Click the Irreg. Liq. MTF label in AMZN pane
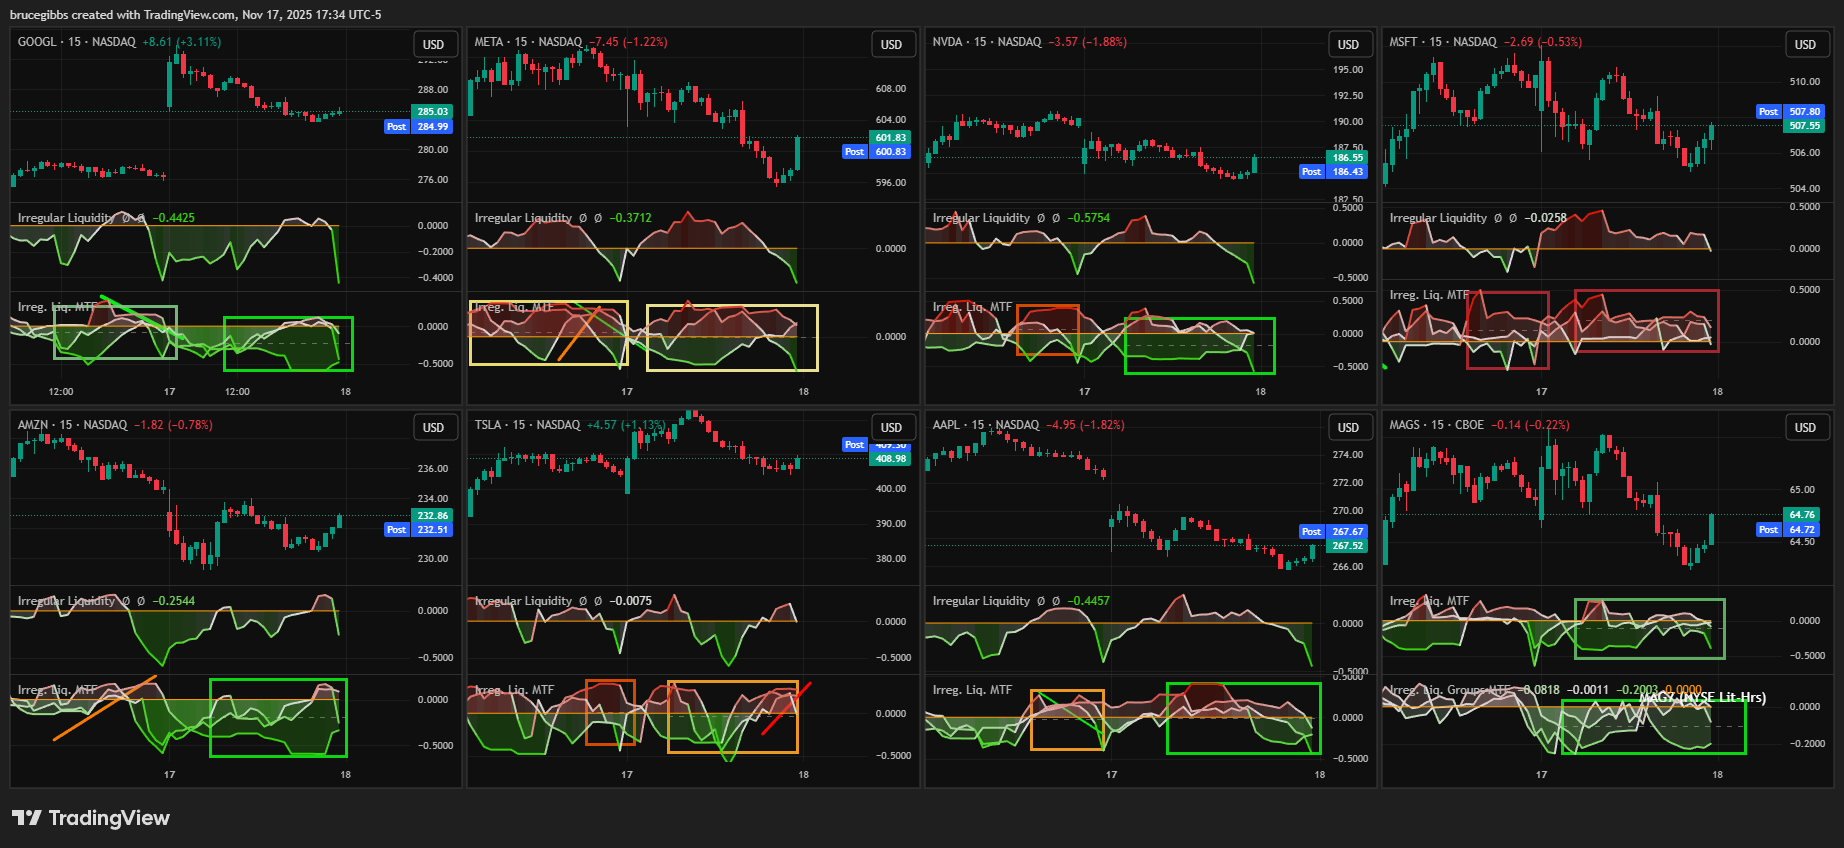Image resolution: width=1844 pixels, height=848 pixels. tap(57, 690)
